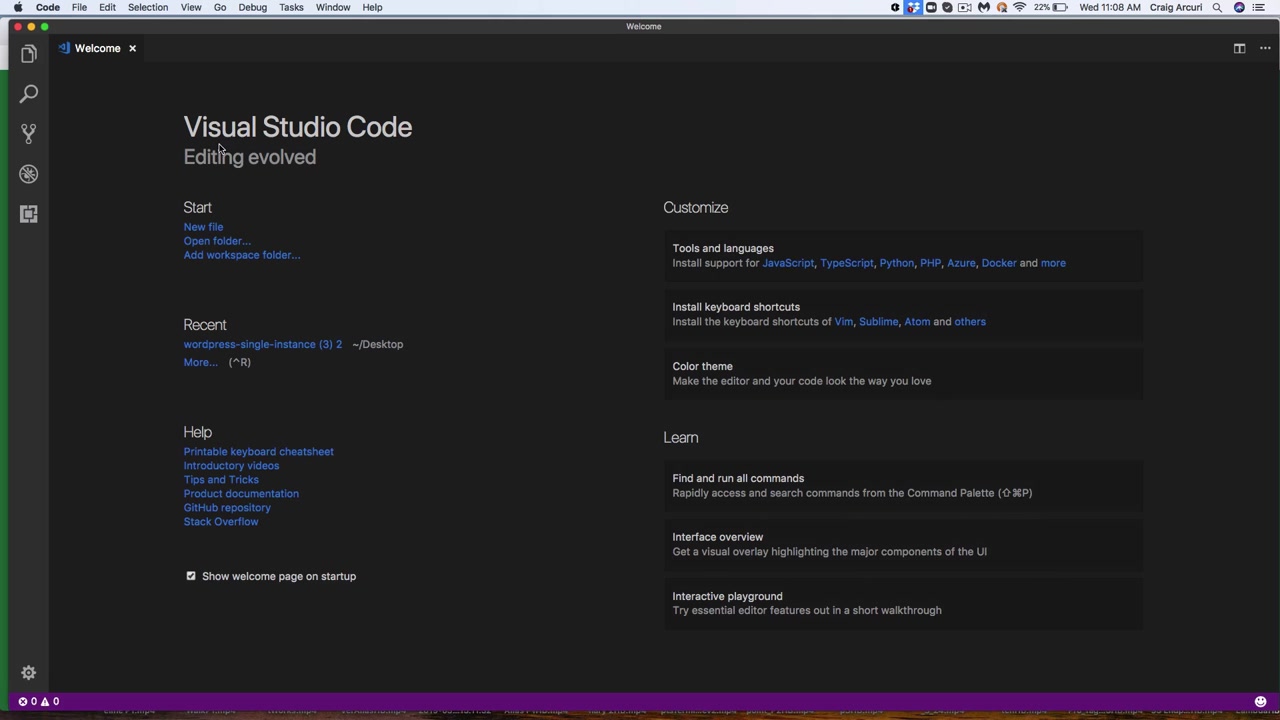Open Interactive playground walkthrough

click(727, 596)
